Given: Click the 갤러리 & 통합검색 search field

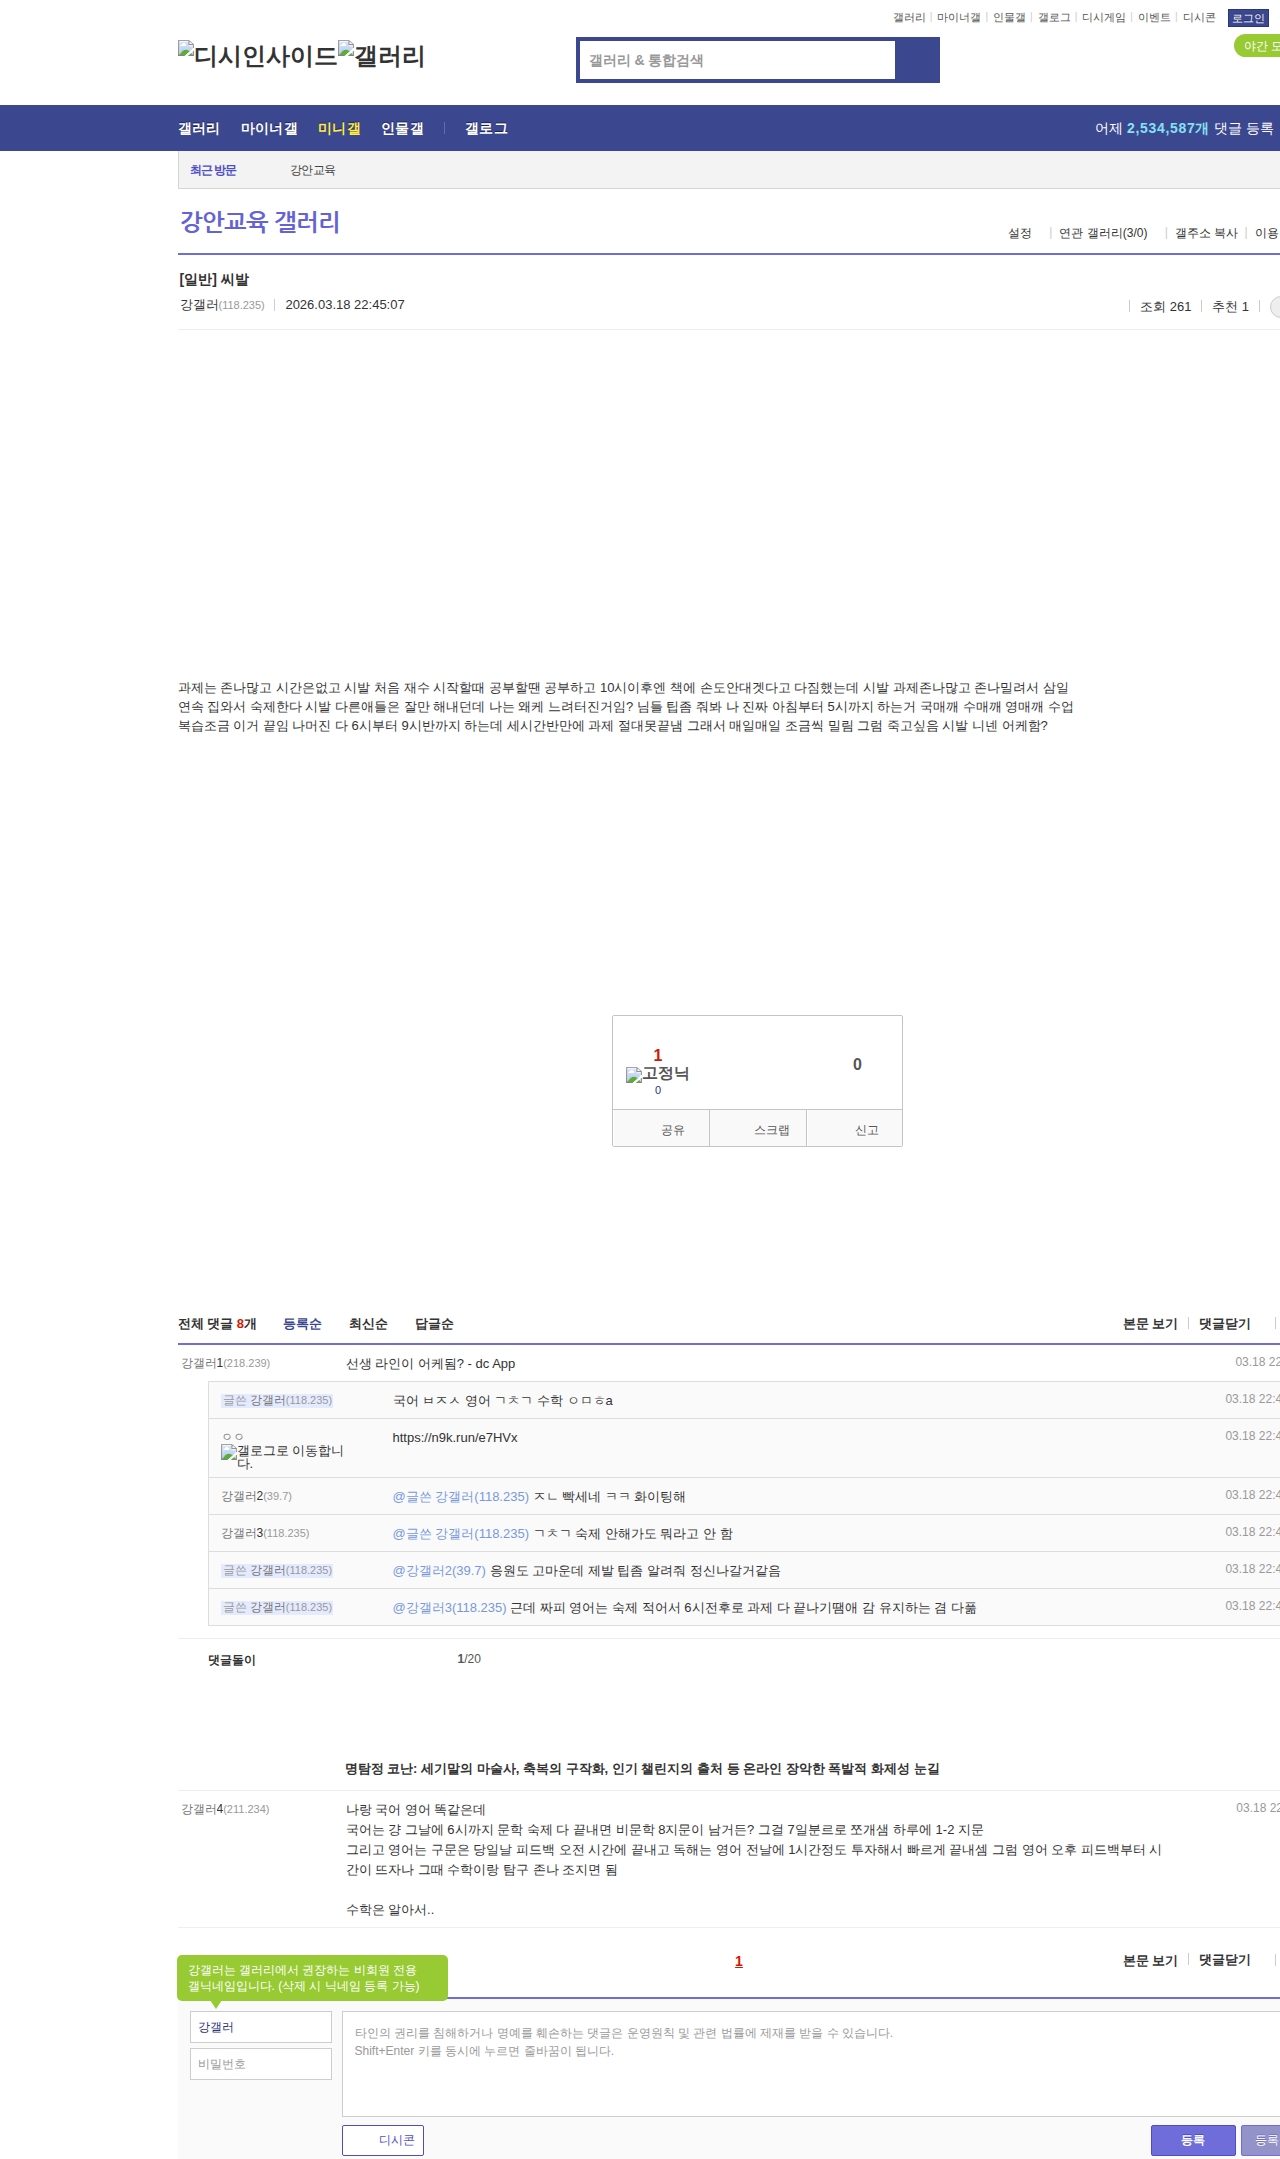Looking at the screenshot, I should pos(738,60).
